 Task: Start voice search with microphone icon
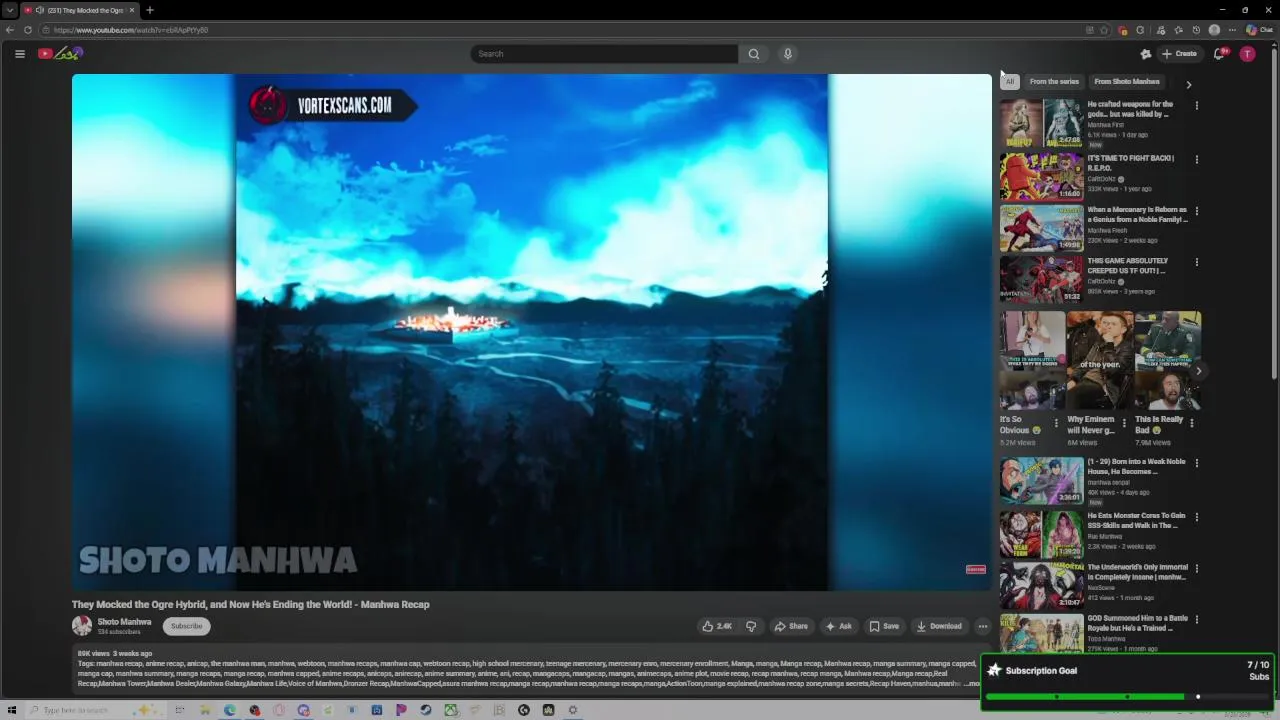pyautogui.click(x=788, y=54)
